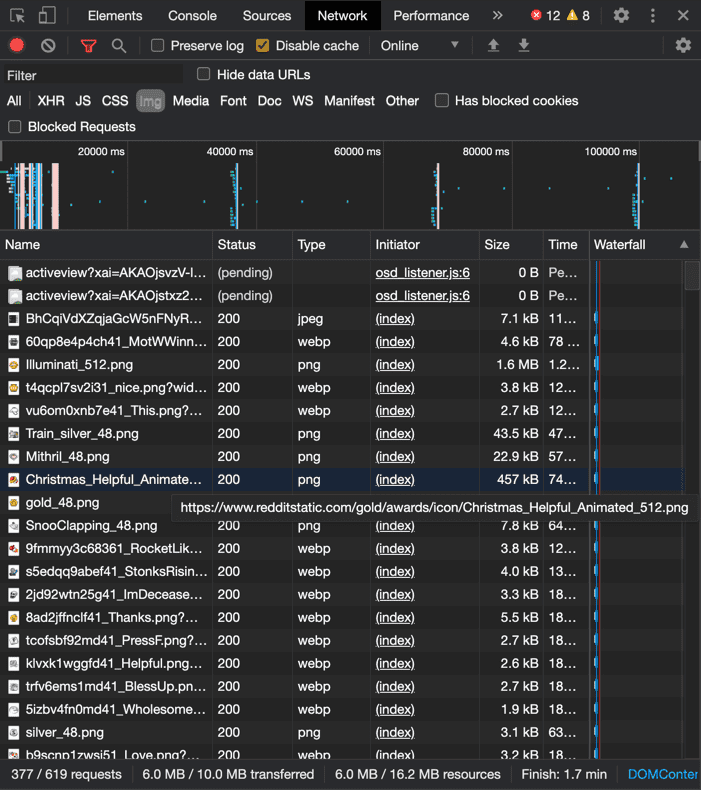Select the XHR filter type

point(51,101)
